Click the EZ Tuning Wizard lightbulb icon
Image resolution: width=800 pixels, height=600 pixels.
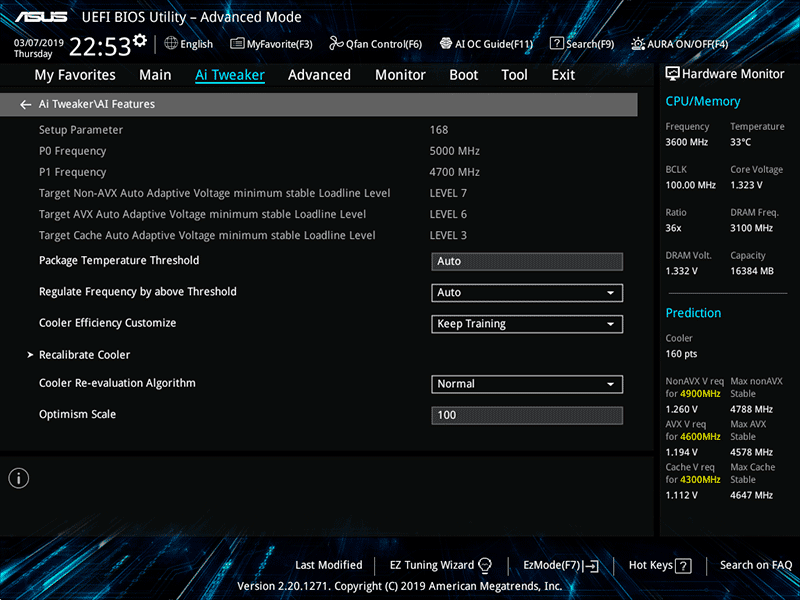[485, 565]
